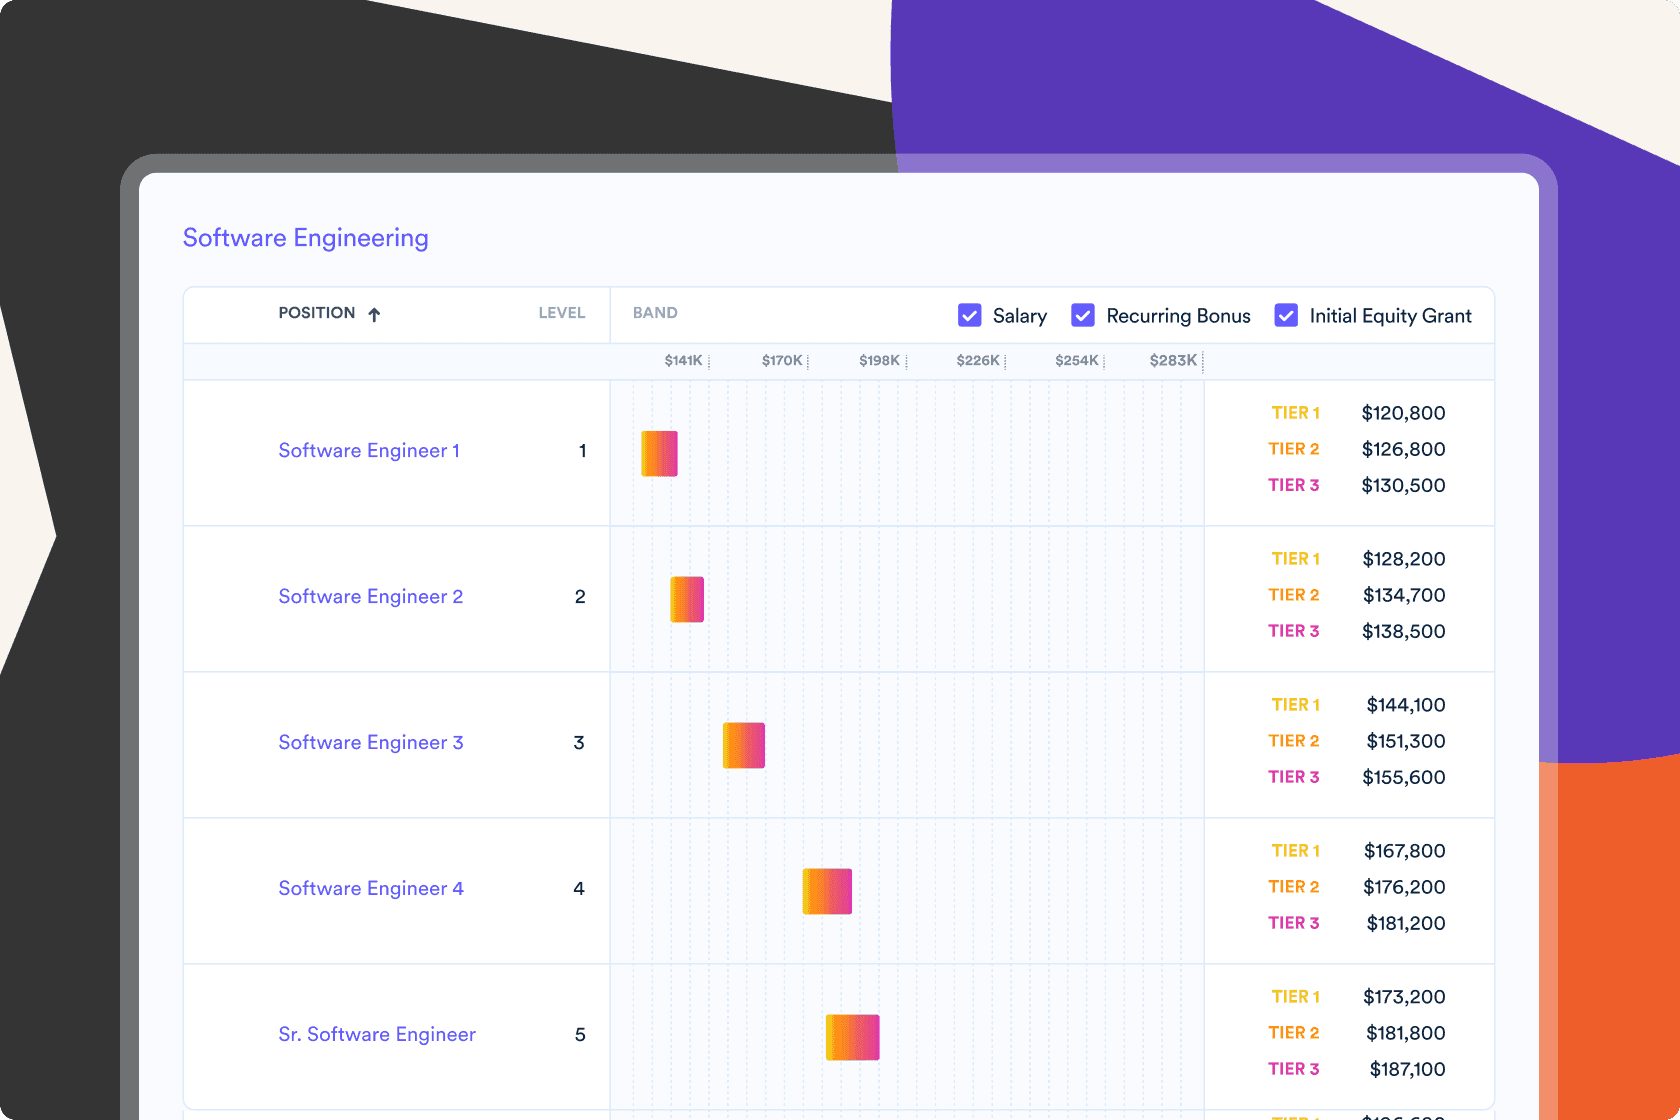Viewport: 1680px width, 1120px height.
Task: Open the Software Engineer 2 position
Action: 371,597
